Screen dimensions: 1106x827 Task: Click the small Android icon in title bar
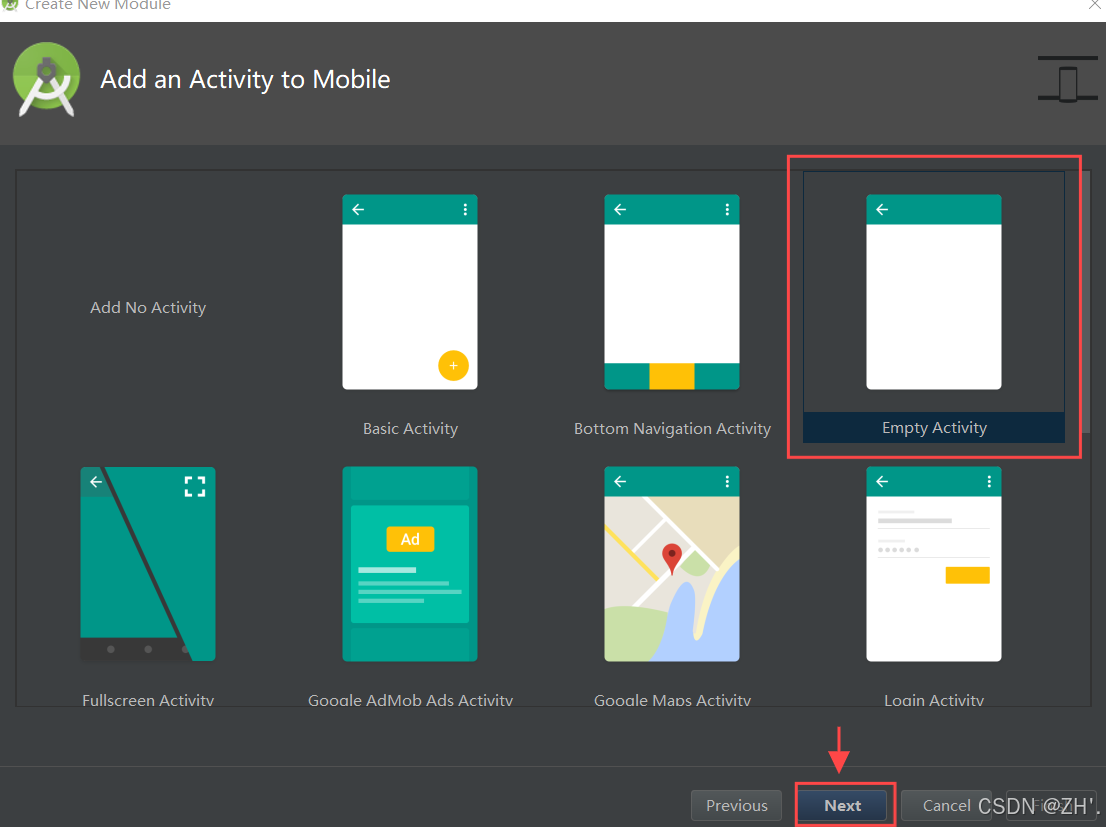point(10,4)
